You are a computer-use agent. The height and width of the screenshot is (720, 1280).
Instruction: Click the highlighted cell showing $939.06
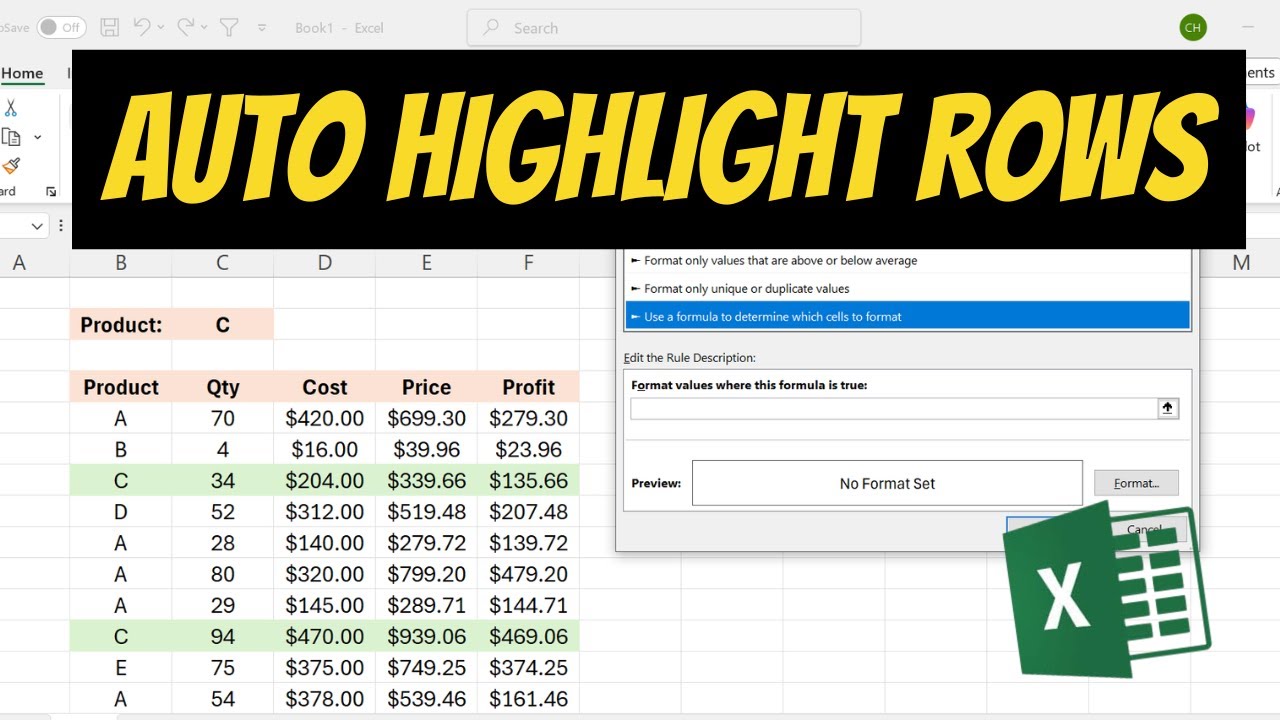427,636
